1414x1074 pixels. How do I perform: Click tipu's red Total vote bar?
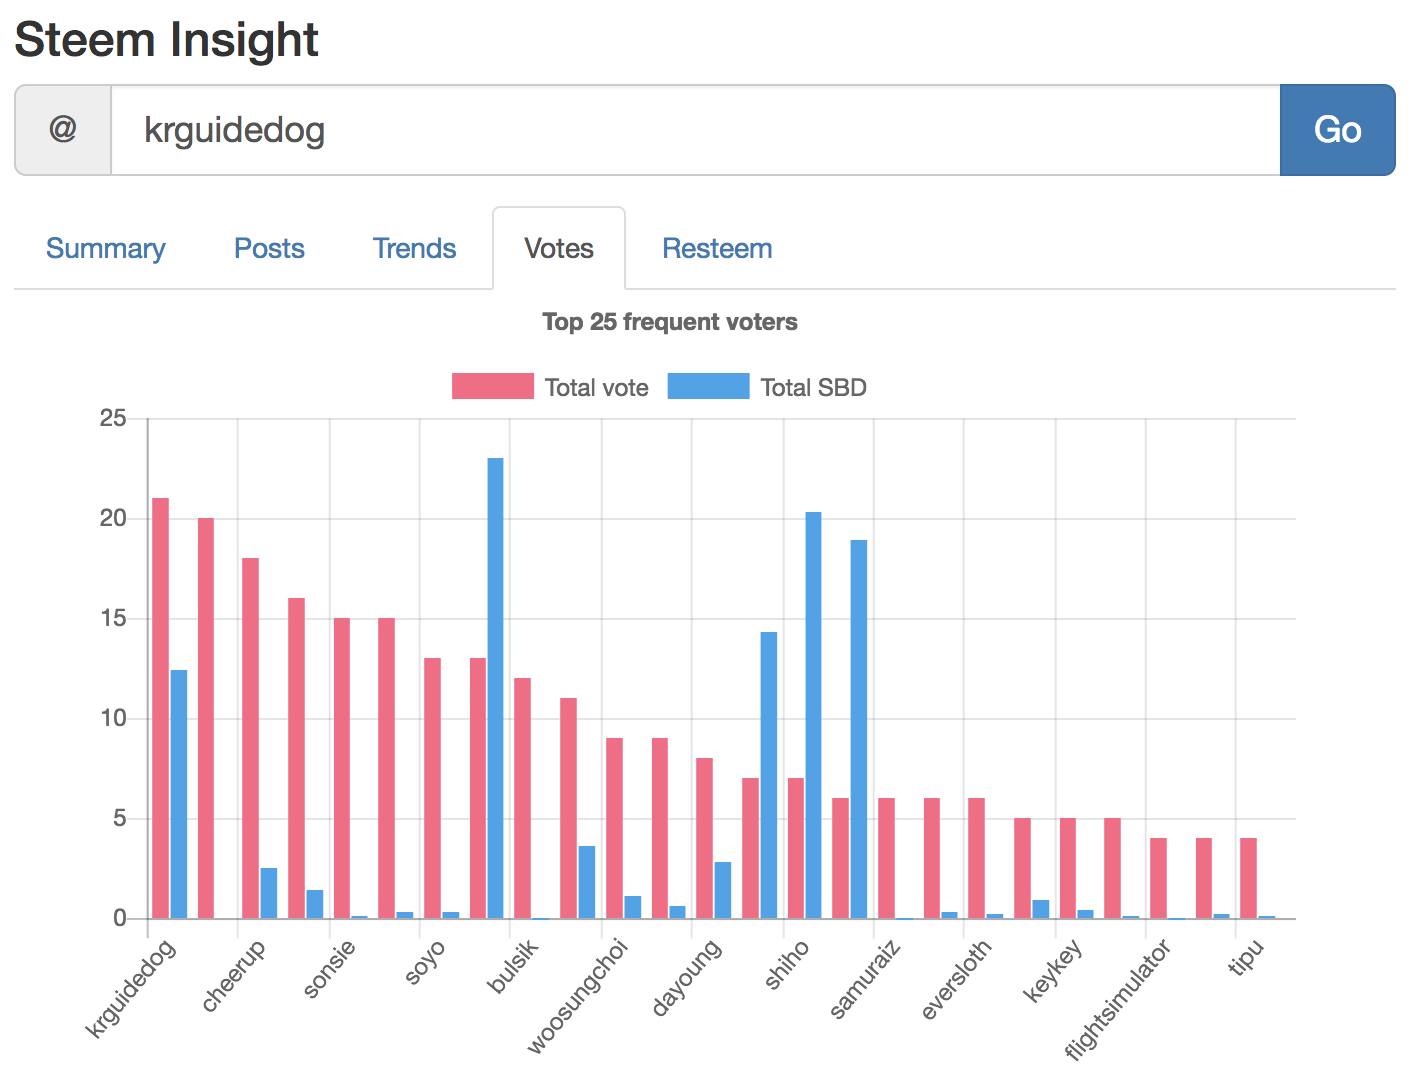tap(1248, 878)
